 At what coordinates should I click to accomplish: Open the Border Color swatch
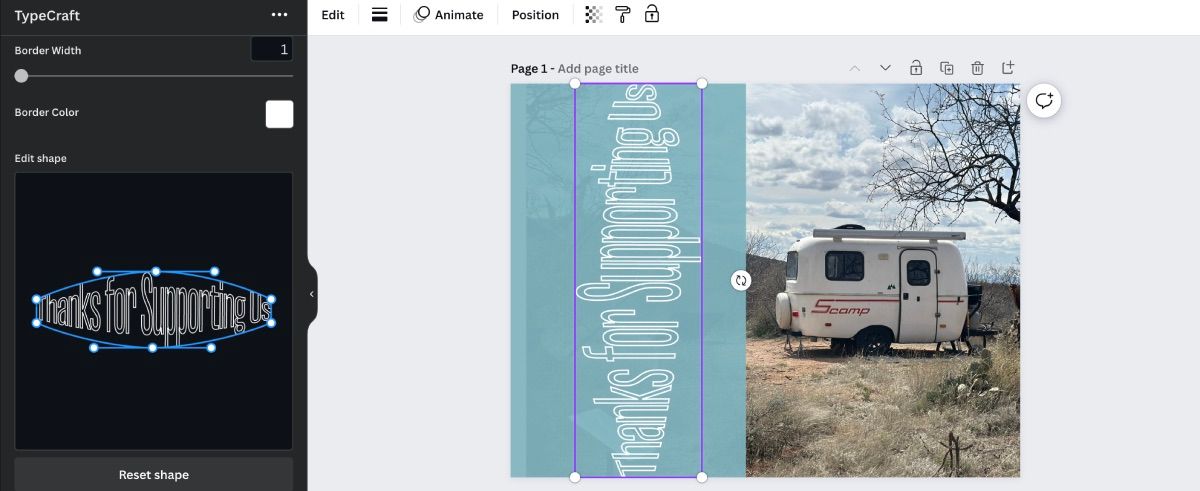point(279,114)
